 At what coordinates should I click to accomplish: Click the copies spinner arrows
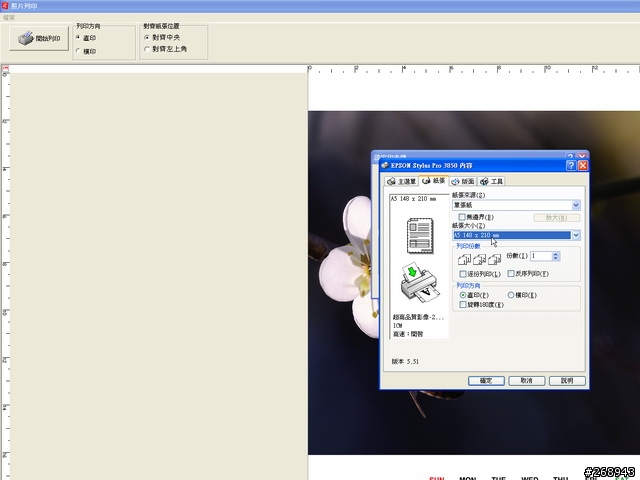pyautogui.click(x=556, y=256)
